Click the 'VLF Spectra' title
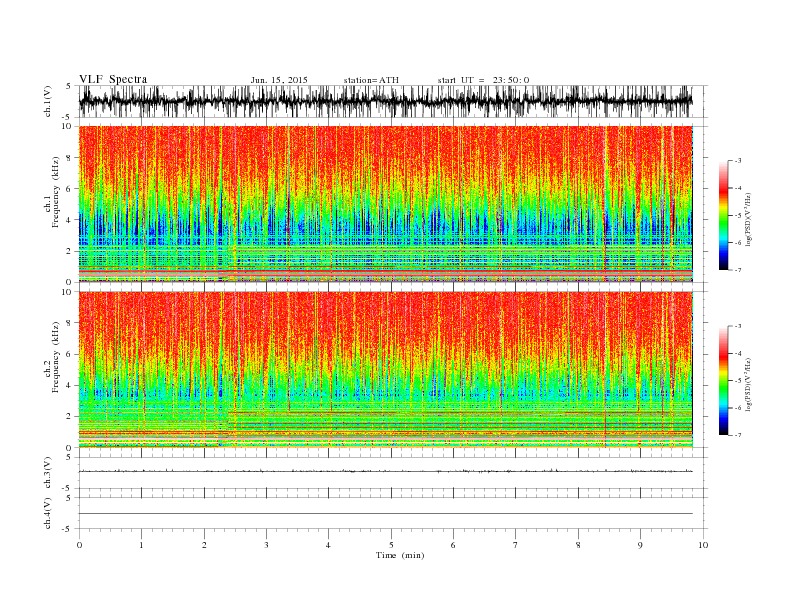Image resolution: width=792 pixels, height=612 pixels. pyautogui.click(x=113, y=79)
